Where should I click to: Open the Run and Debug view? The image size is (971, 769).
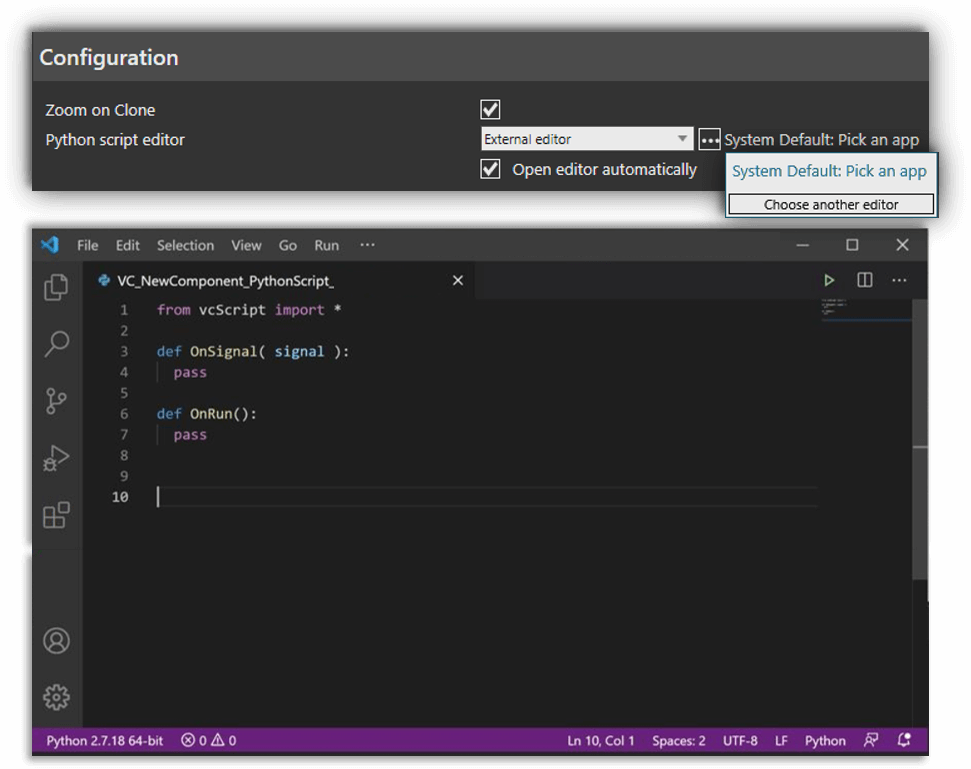57,458
